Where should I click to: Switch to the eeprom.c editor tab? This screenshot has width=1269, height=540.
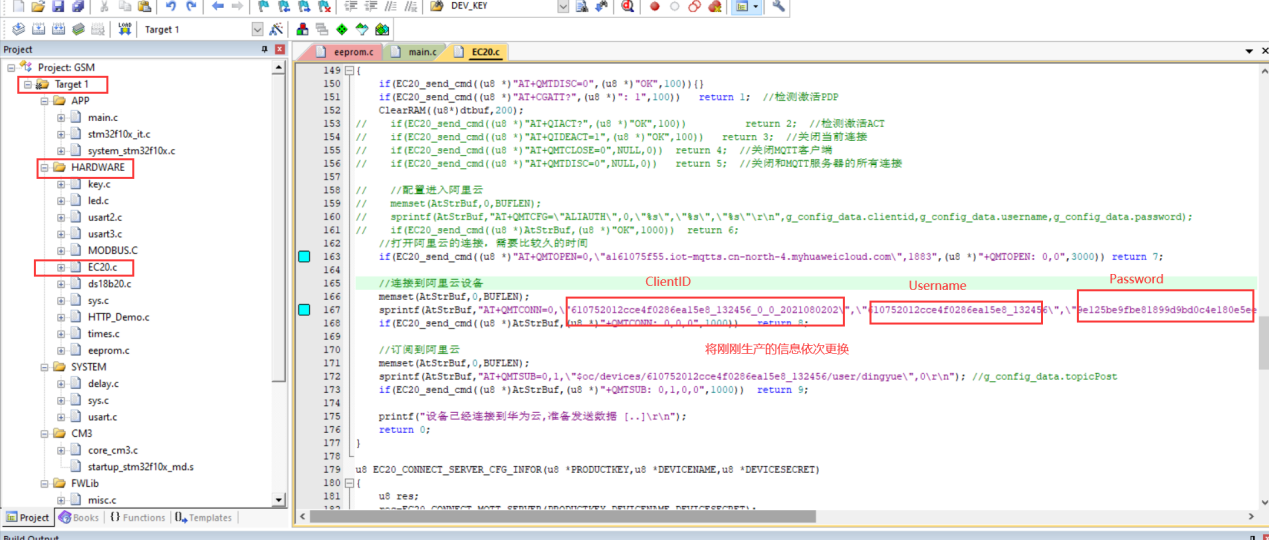click(x=345, y=51)
